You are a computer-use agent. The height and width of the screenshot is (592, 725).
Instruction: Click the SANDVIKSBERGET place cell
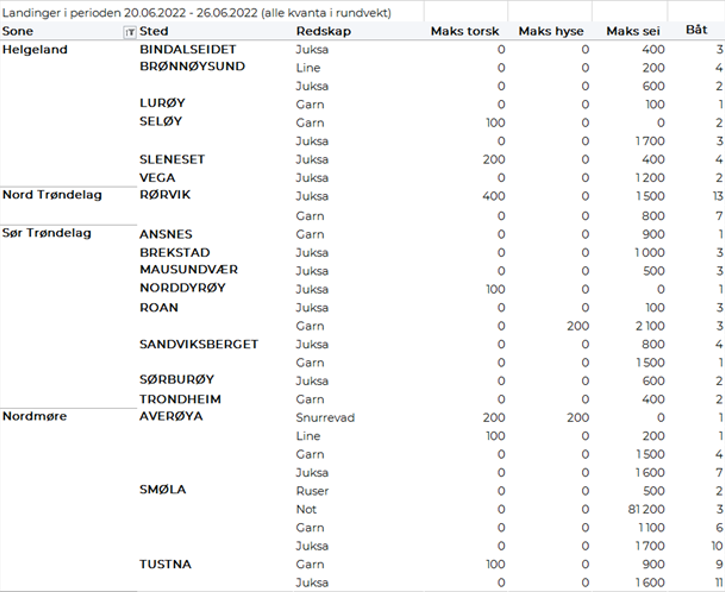click(x=199, y=344)
